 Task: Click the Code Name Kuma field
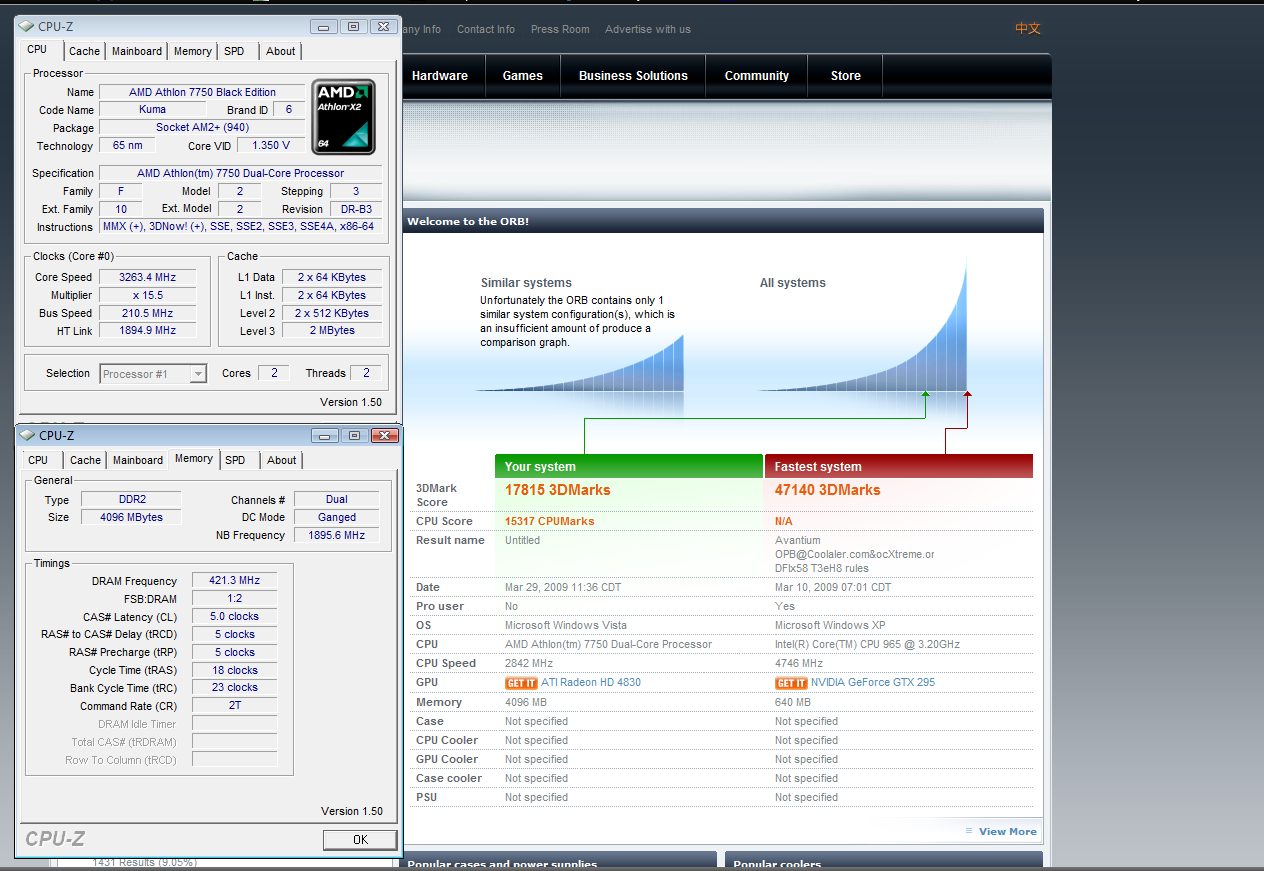(x=153, y=110)
